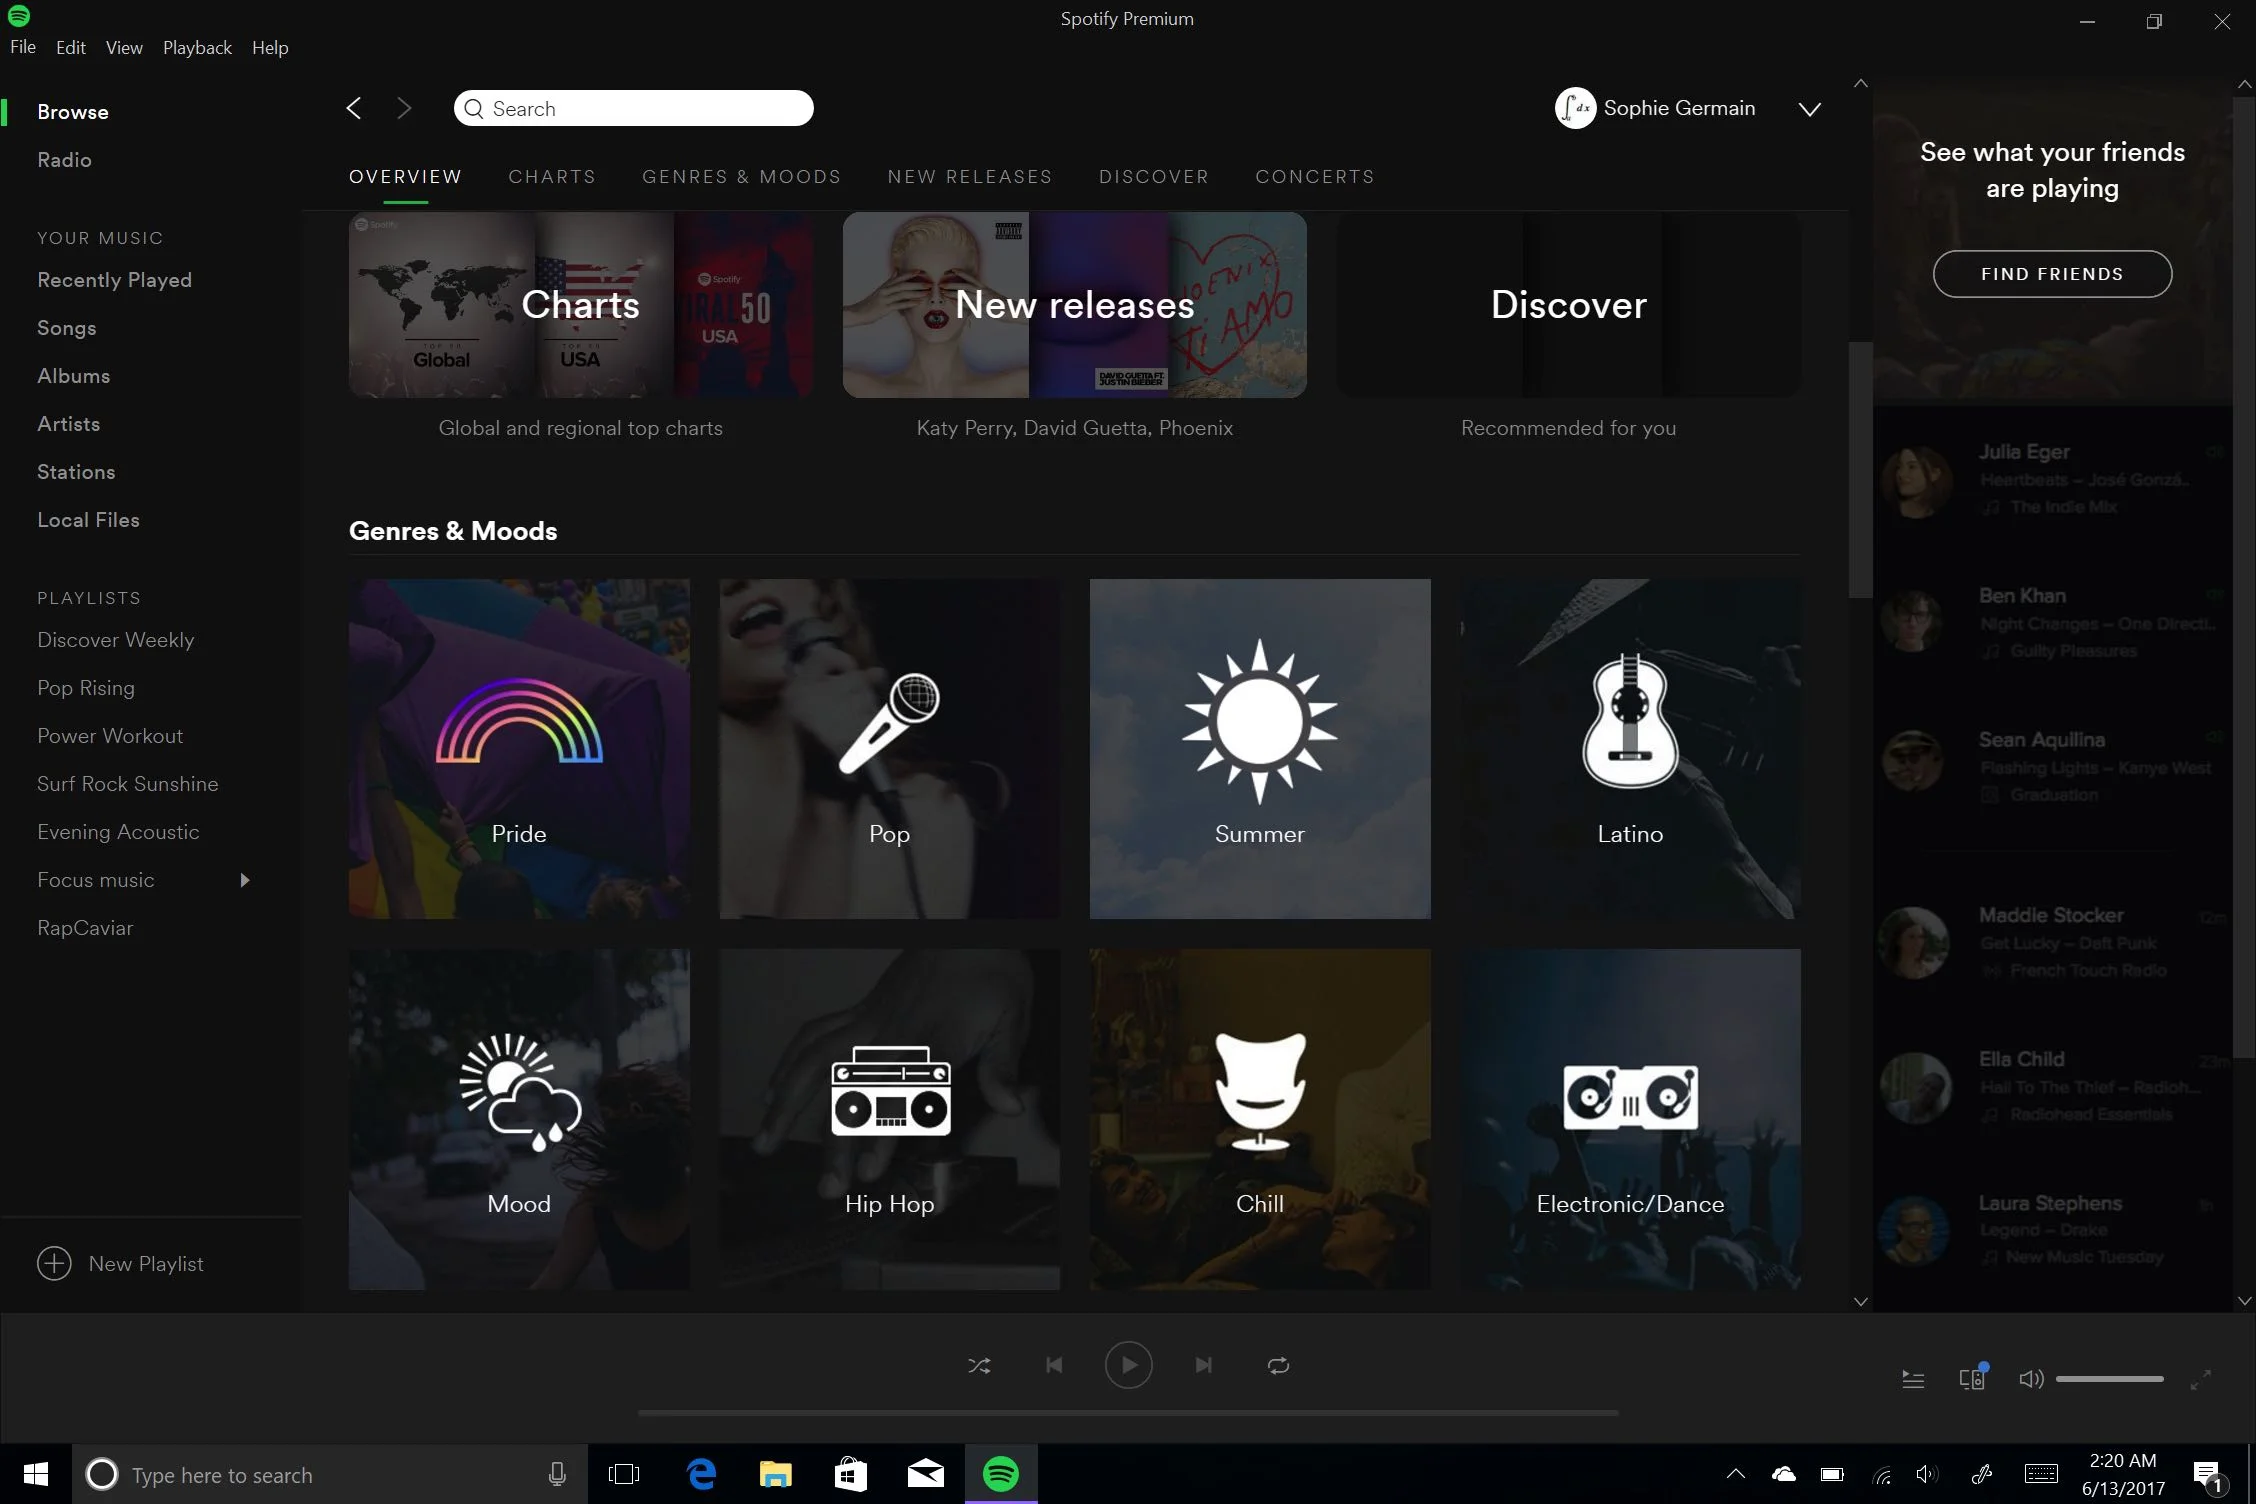Open the Radio section
The height and width of the screenshot is (1504, 2256).
(64, 160)
